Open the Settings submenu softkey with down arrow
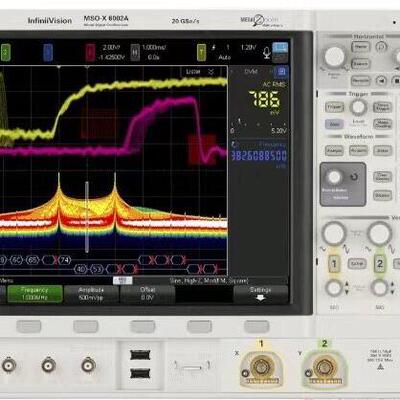The height and width of the screenshot is (400, 400). 261,294
